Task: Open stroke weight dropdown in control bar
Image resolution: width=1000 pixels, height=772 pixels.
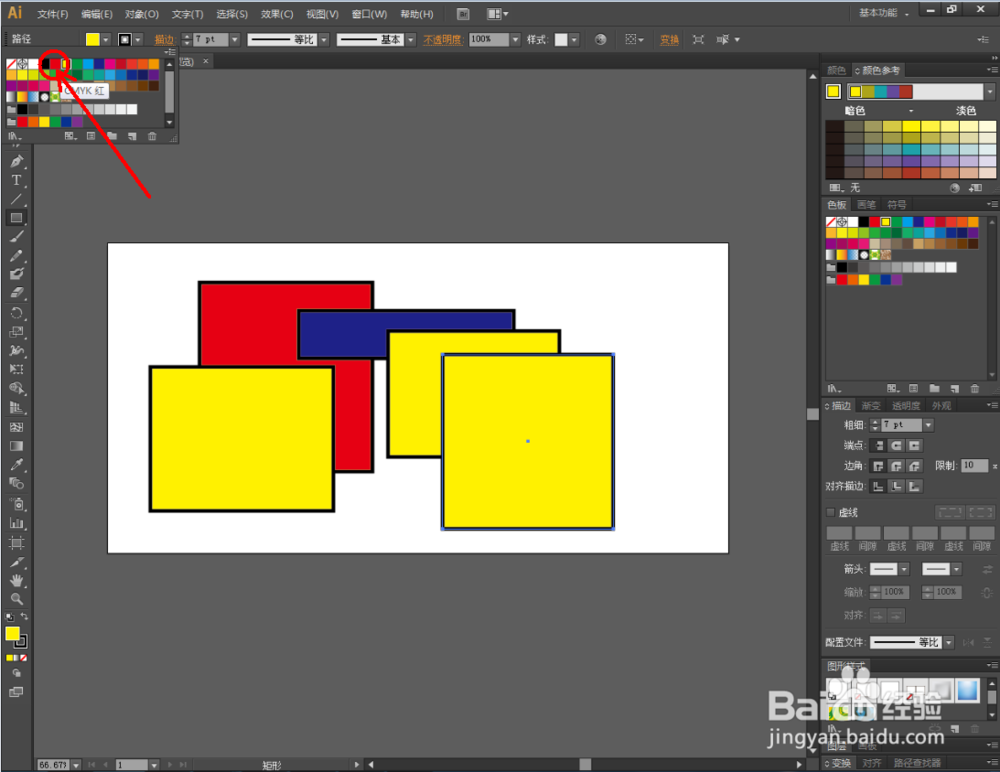Action: 235,40
